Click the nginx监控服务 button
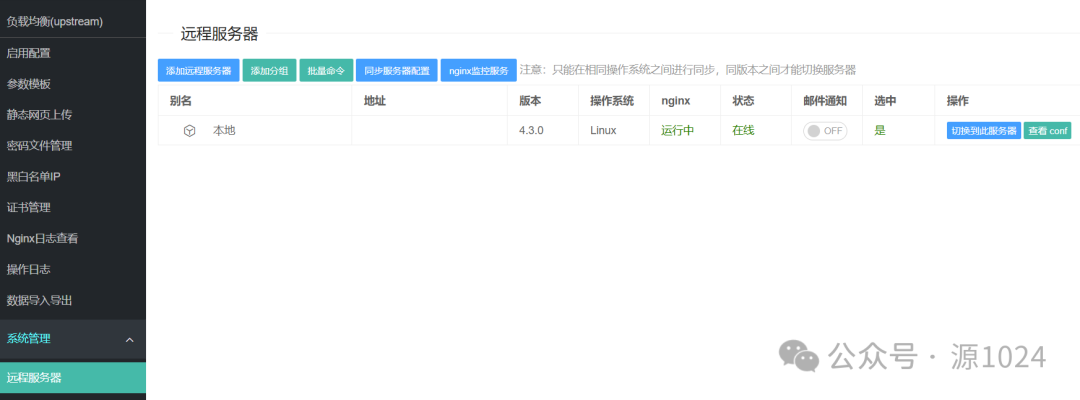Image resolution: width=1080 pixels, height=400 pixels. coord(479,70)
